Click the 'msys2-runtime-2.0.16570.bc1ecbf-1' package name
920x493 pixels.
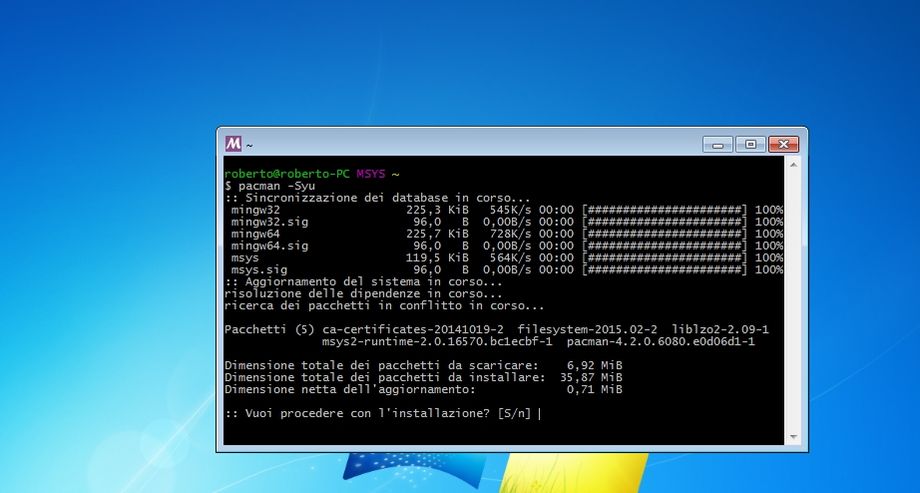(437, 342)
